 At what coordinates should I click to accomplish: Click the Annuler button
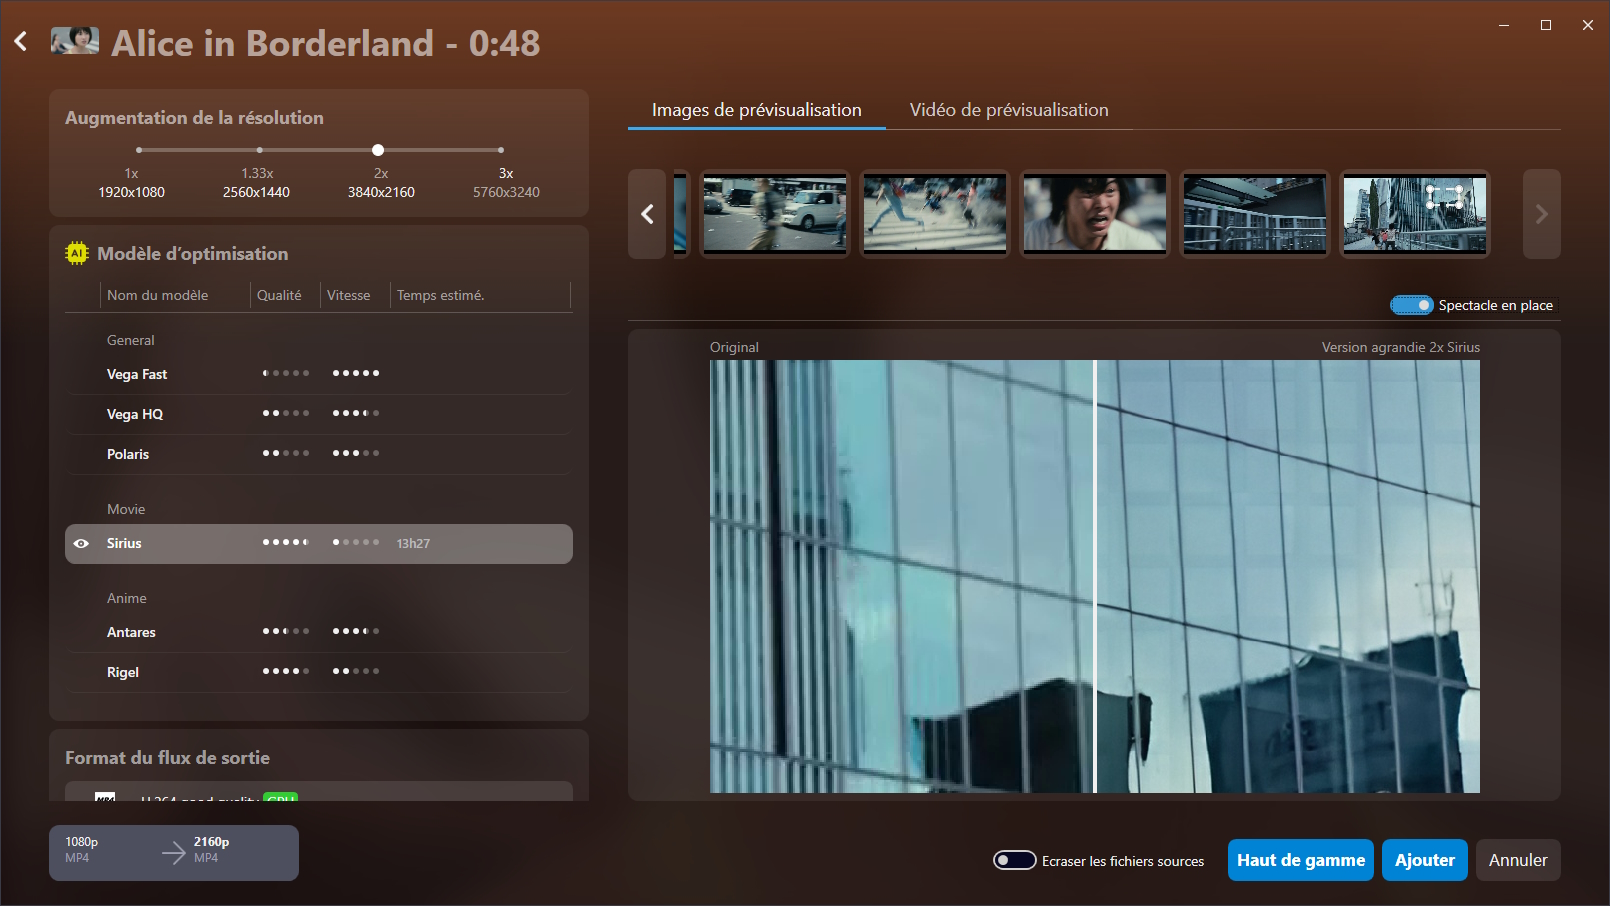coord(1518,860)
